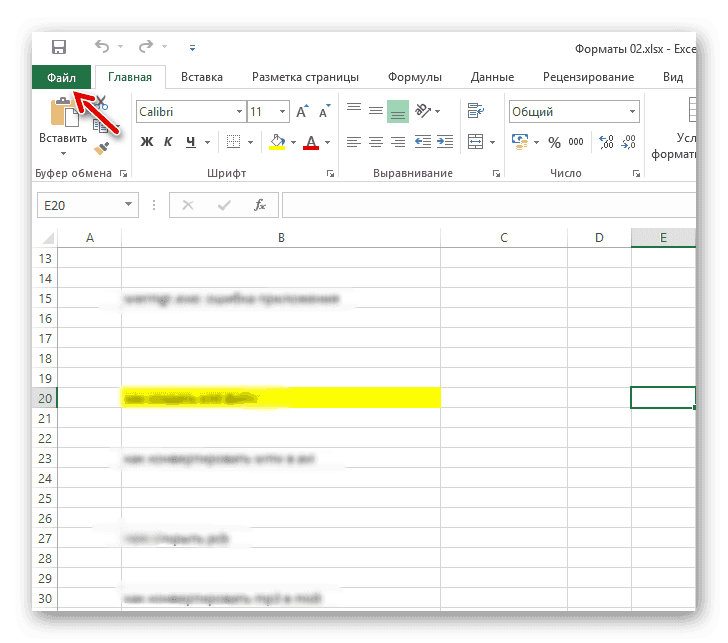728x643 pixels.
Task: Expand the Вставить paste options arrow
Action: pos(63,153)
